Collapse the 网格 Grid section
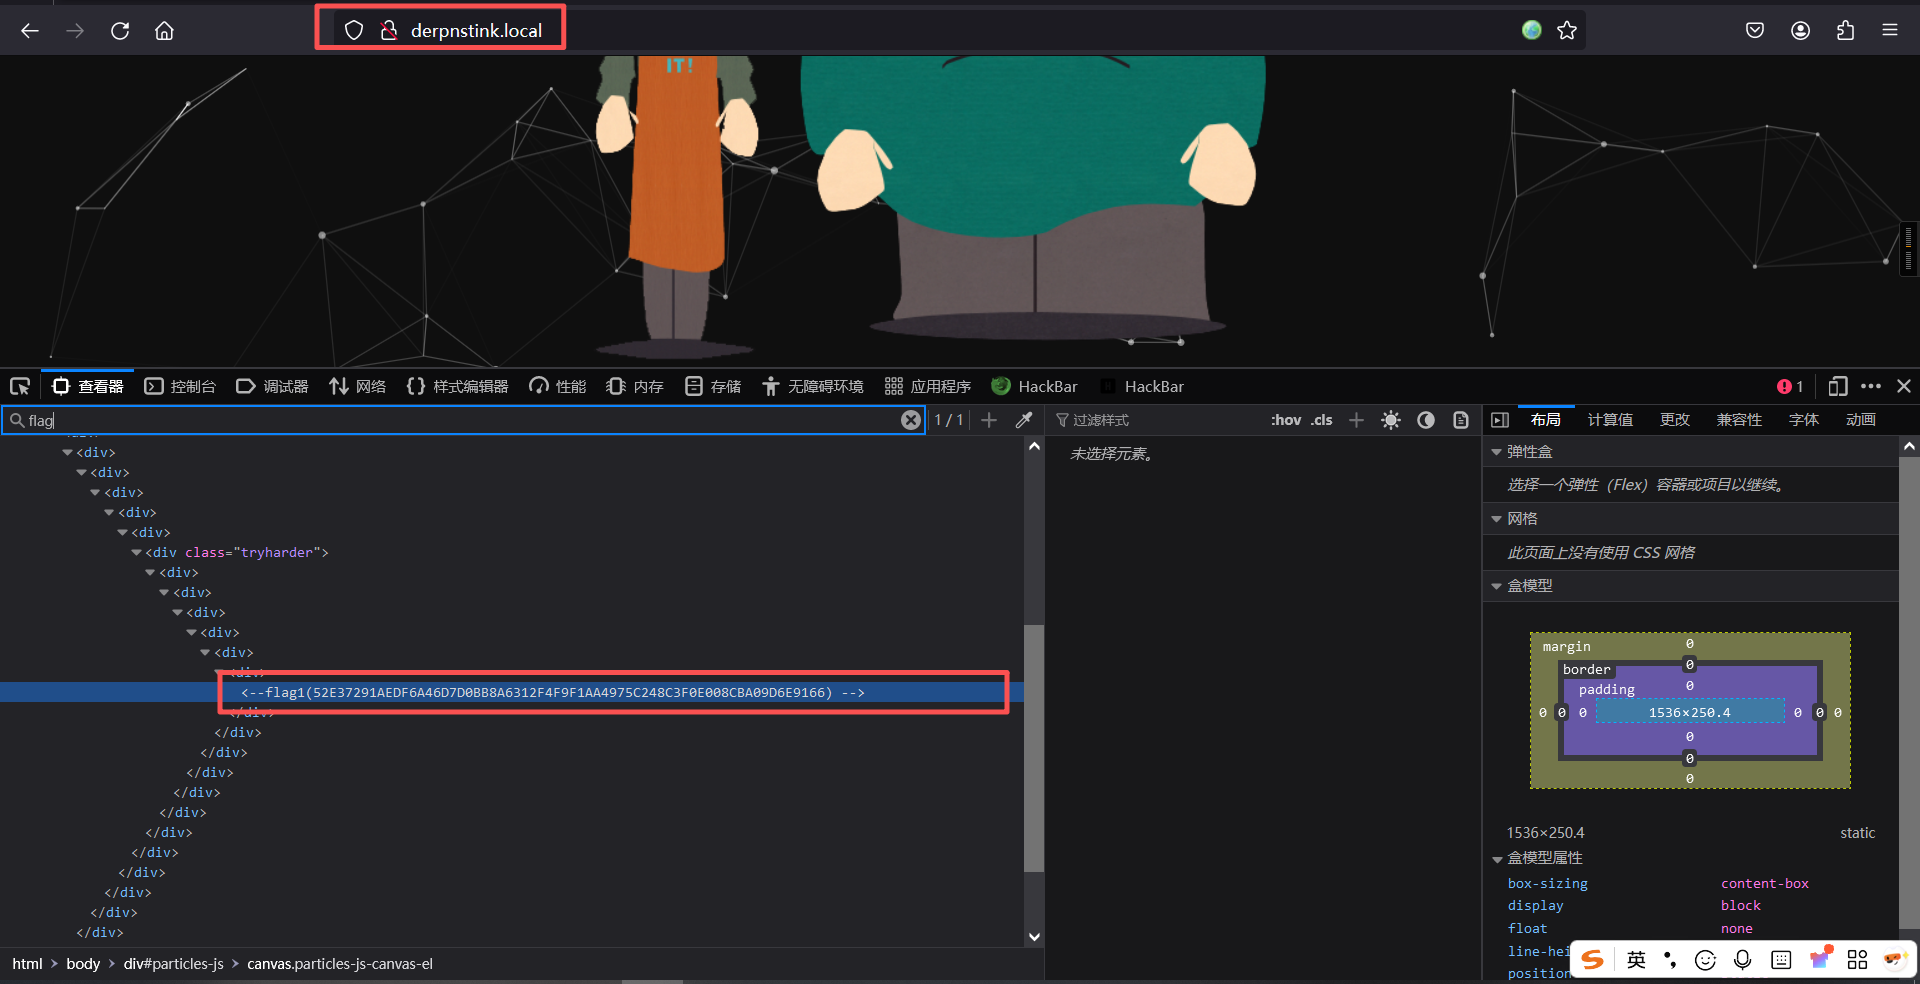Image resolution: width=1920 pixels, height=984 pixels. pyautogui.click(x=1497, y=519)
